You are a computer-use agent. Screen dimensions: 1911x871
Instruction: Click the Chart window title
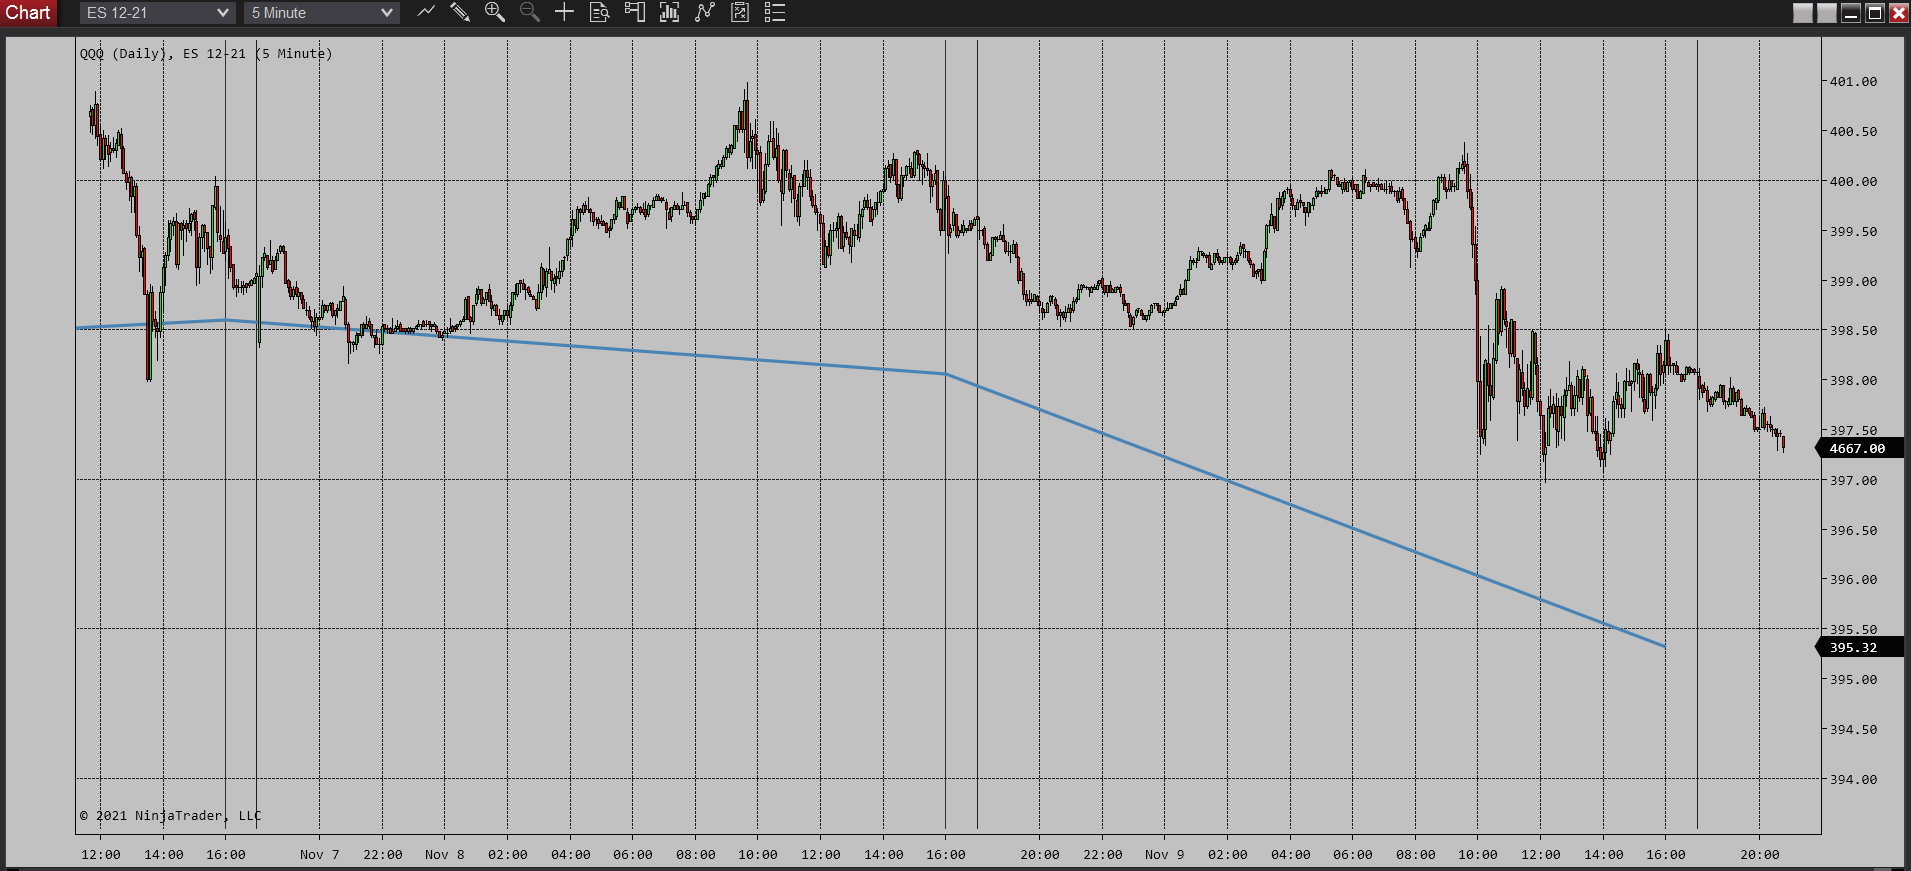(28, 13)
